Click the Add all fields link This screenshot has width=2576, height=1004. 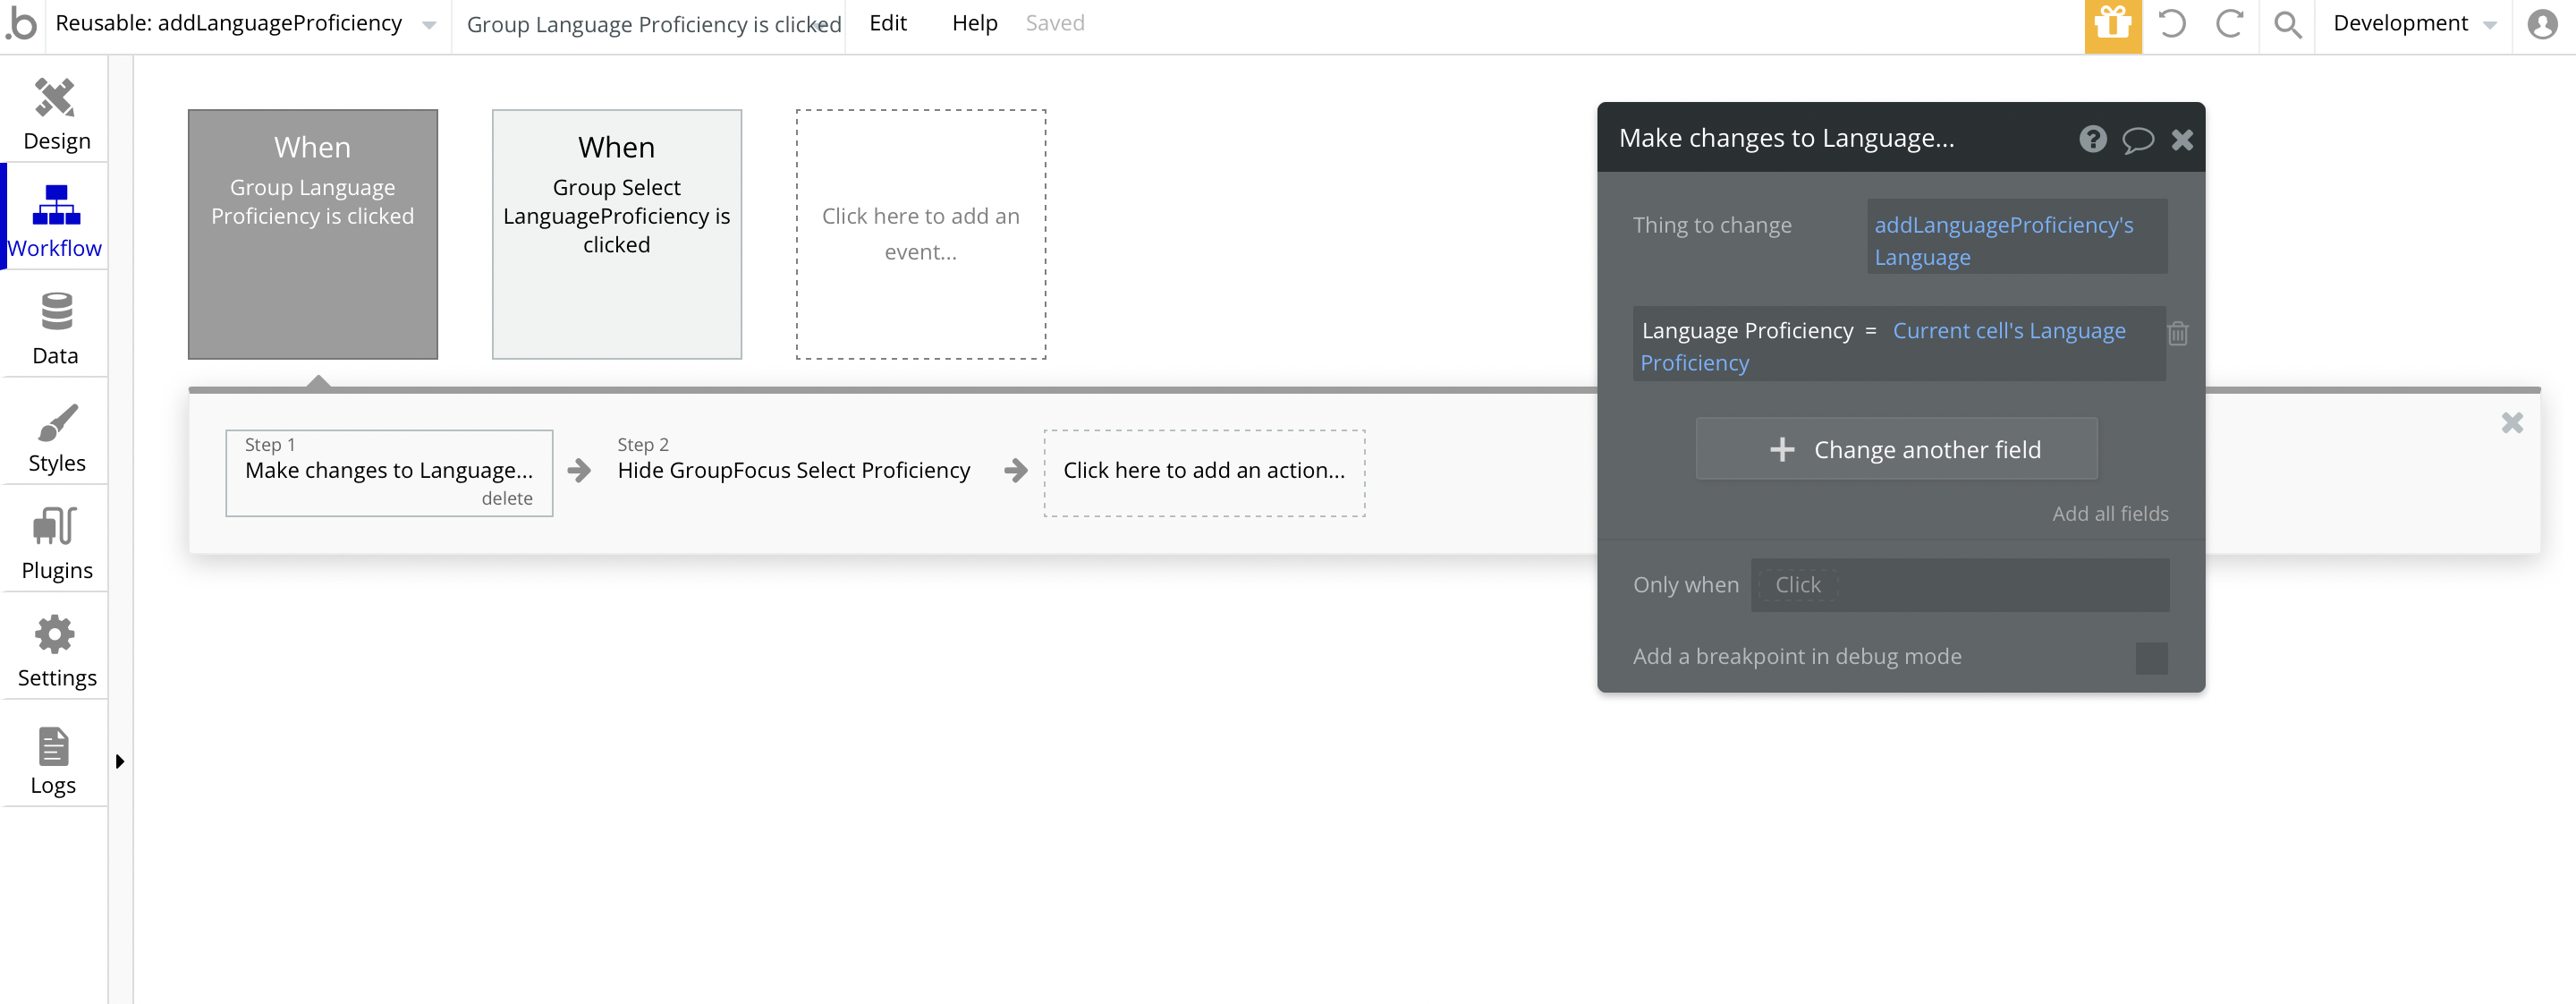(2110, 513)
